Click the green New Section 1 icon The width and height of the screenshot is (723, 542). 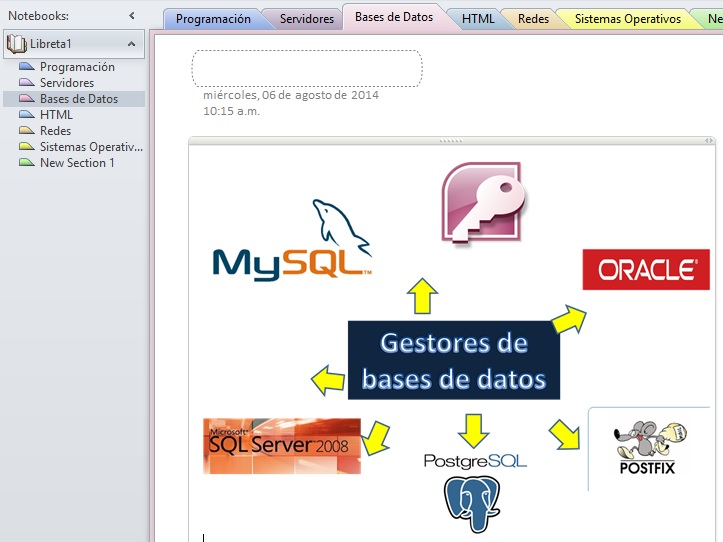point(27,162)
